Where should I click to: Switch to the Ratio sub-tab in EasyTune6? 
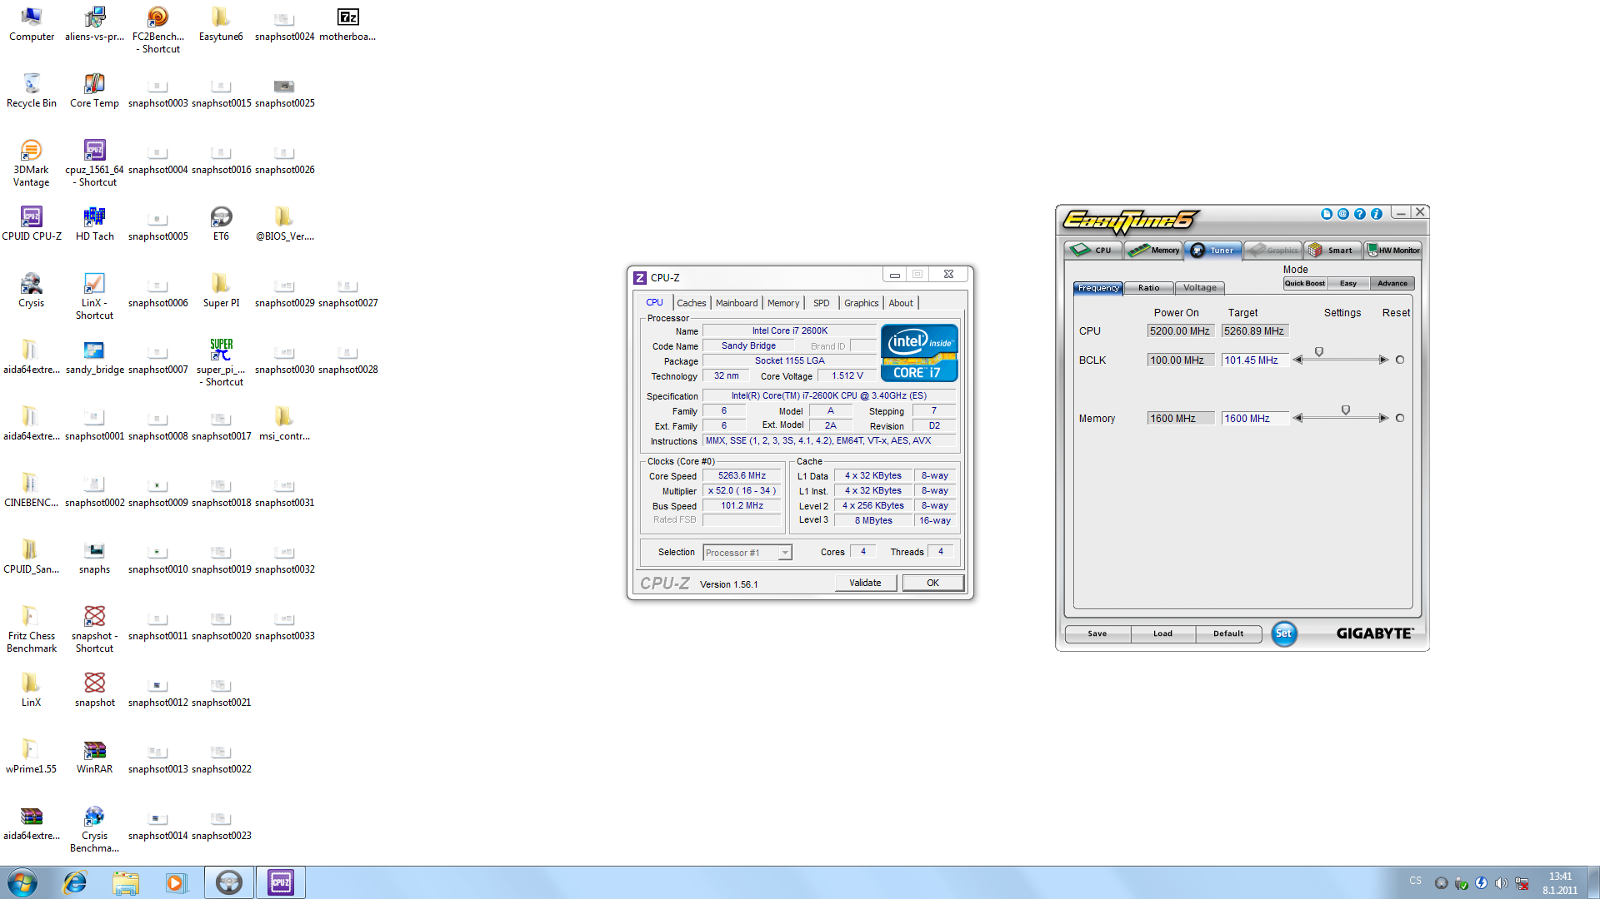click(1149, 288)
